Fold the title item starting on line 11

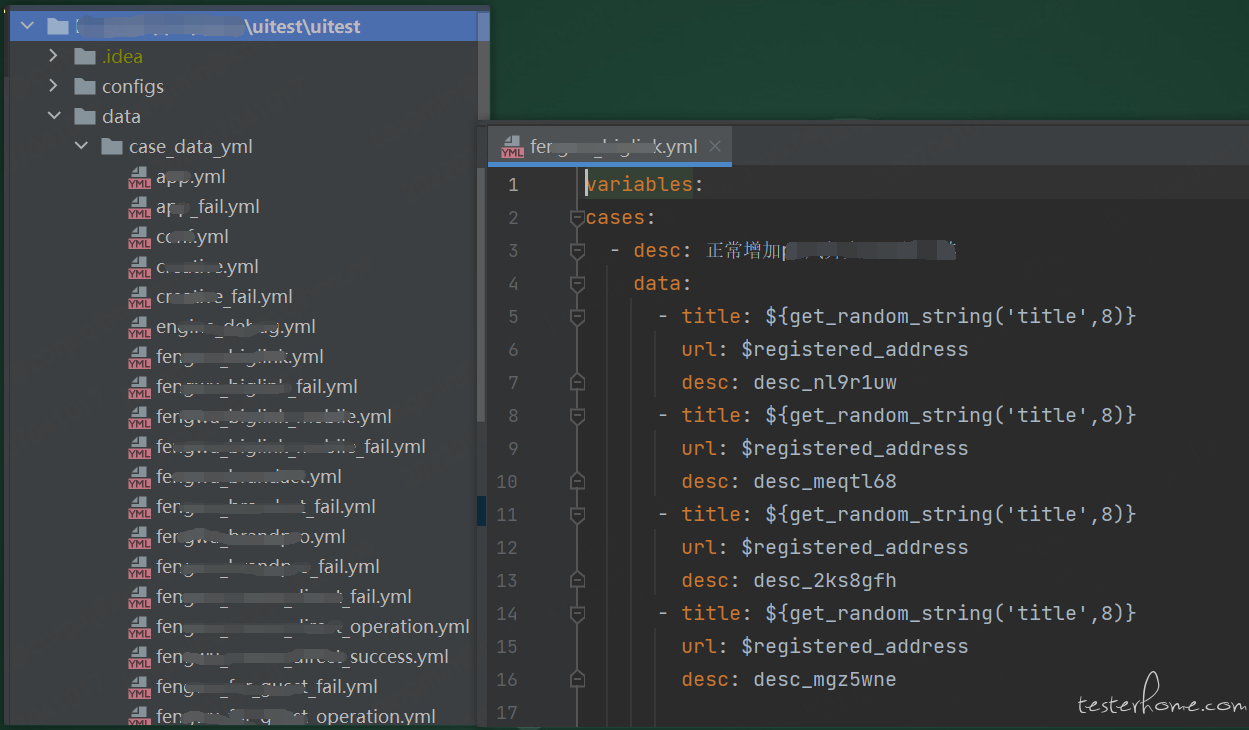tap(576, 514)
